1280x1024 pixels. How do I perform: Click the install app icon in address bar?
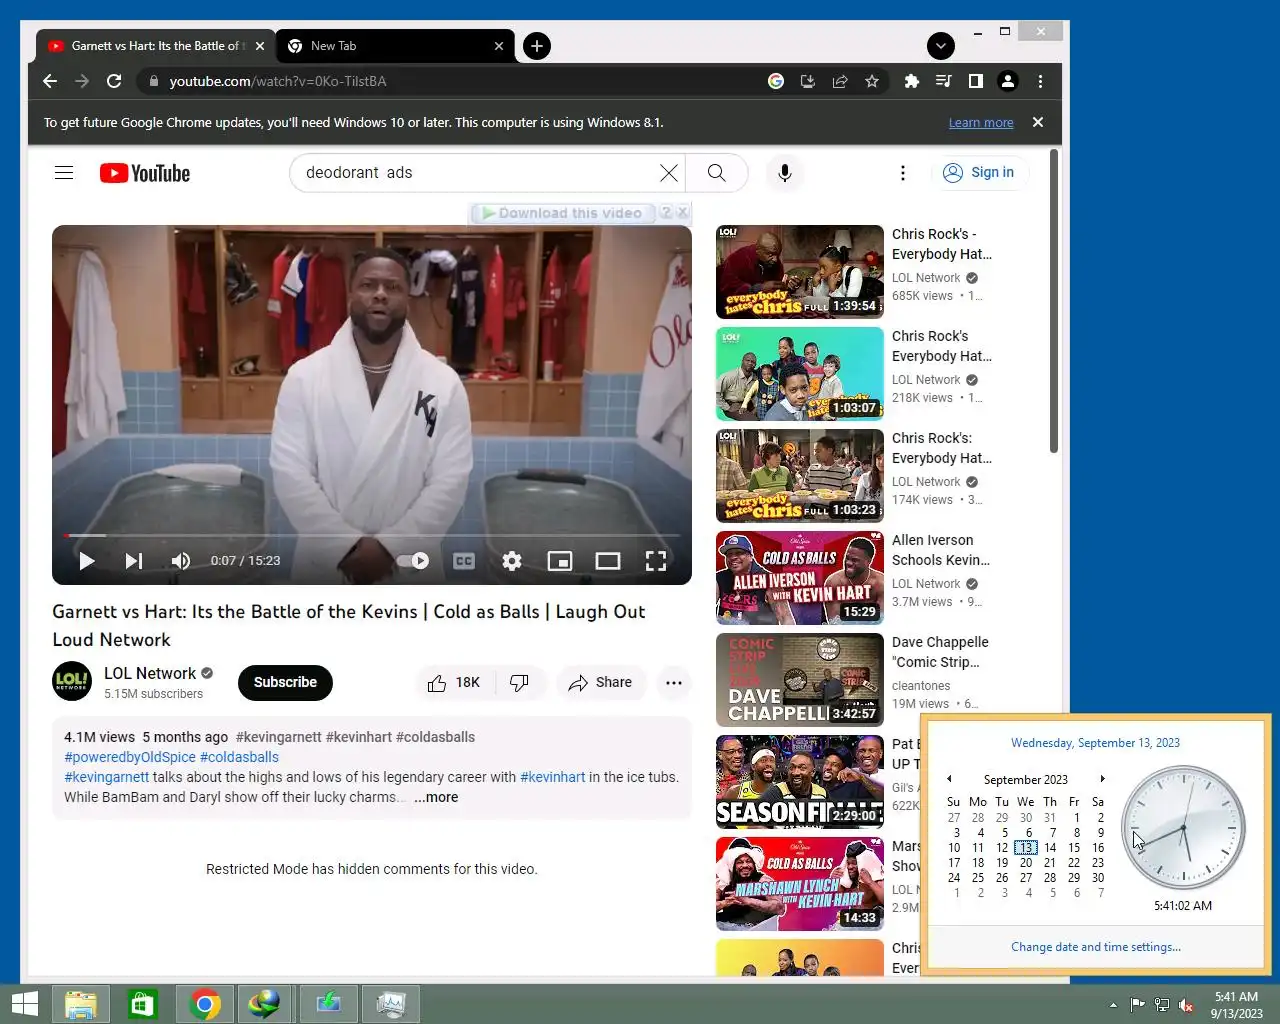[808, 81]
